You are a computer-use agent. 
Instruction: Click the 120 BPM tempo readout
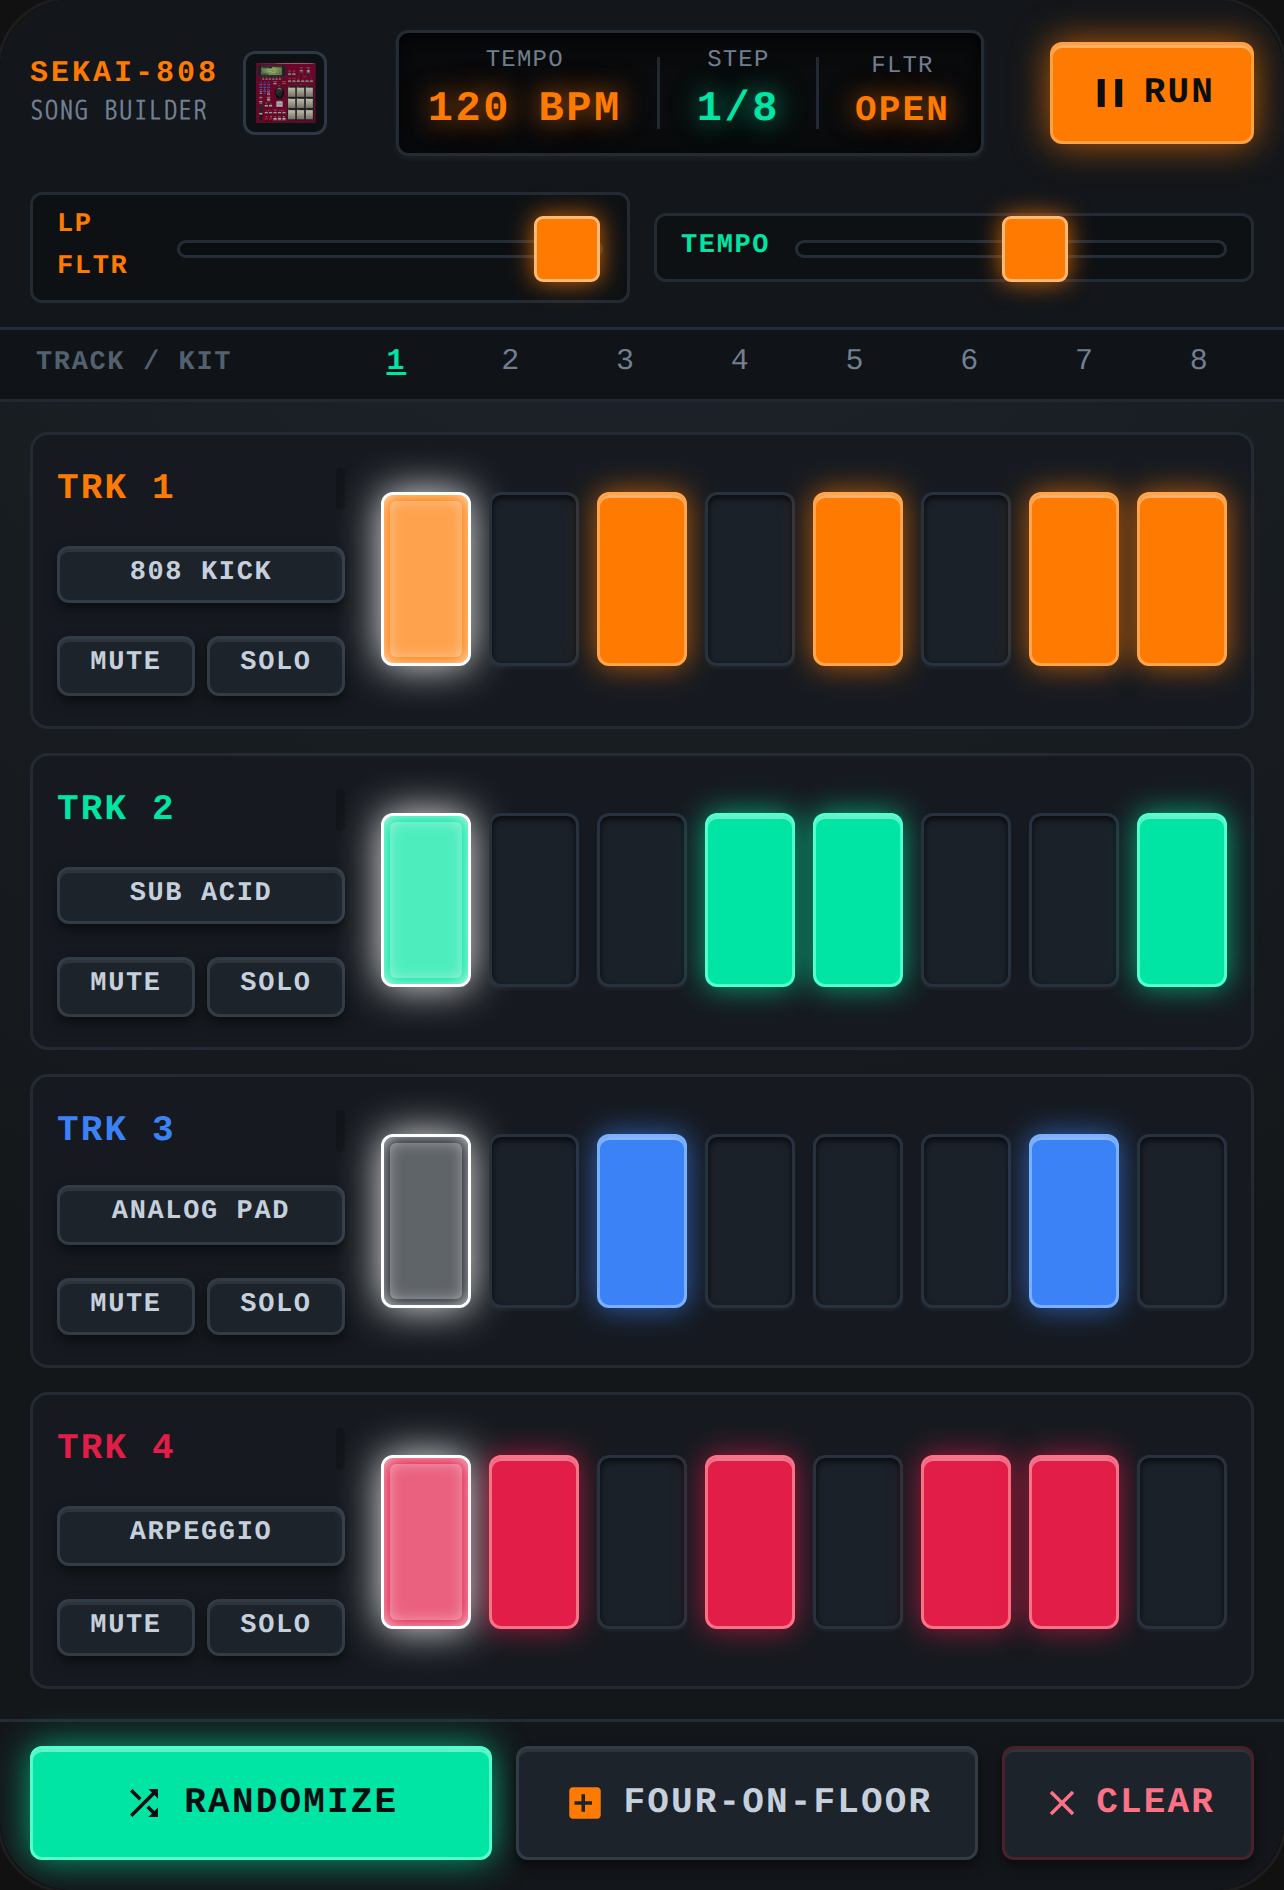point(524,107)
